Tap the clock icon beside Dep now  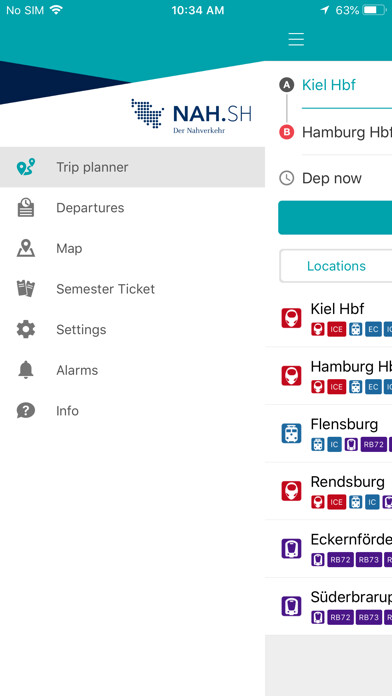287,178
